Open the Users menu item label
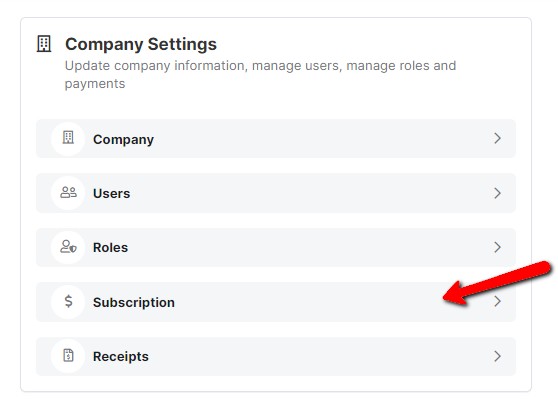The image size is (558, 418). (x=111, y=194)
